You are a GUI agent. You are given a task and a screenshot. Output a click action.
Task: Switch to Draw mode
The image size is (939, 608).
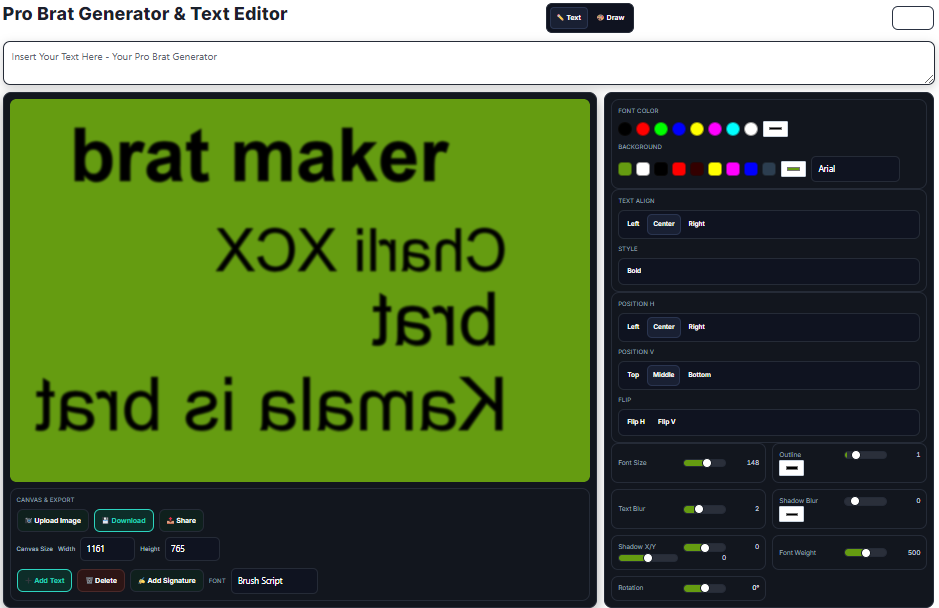click(x=610, y=18)
